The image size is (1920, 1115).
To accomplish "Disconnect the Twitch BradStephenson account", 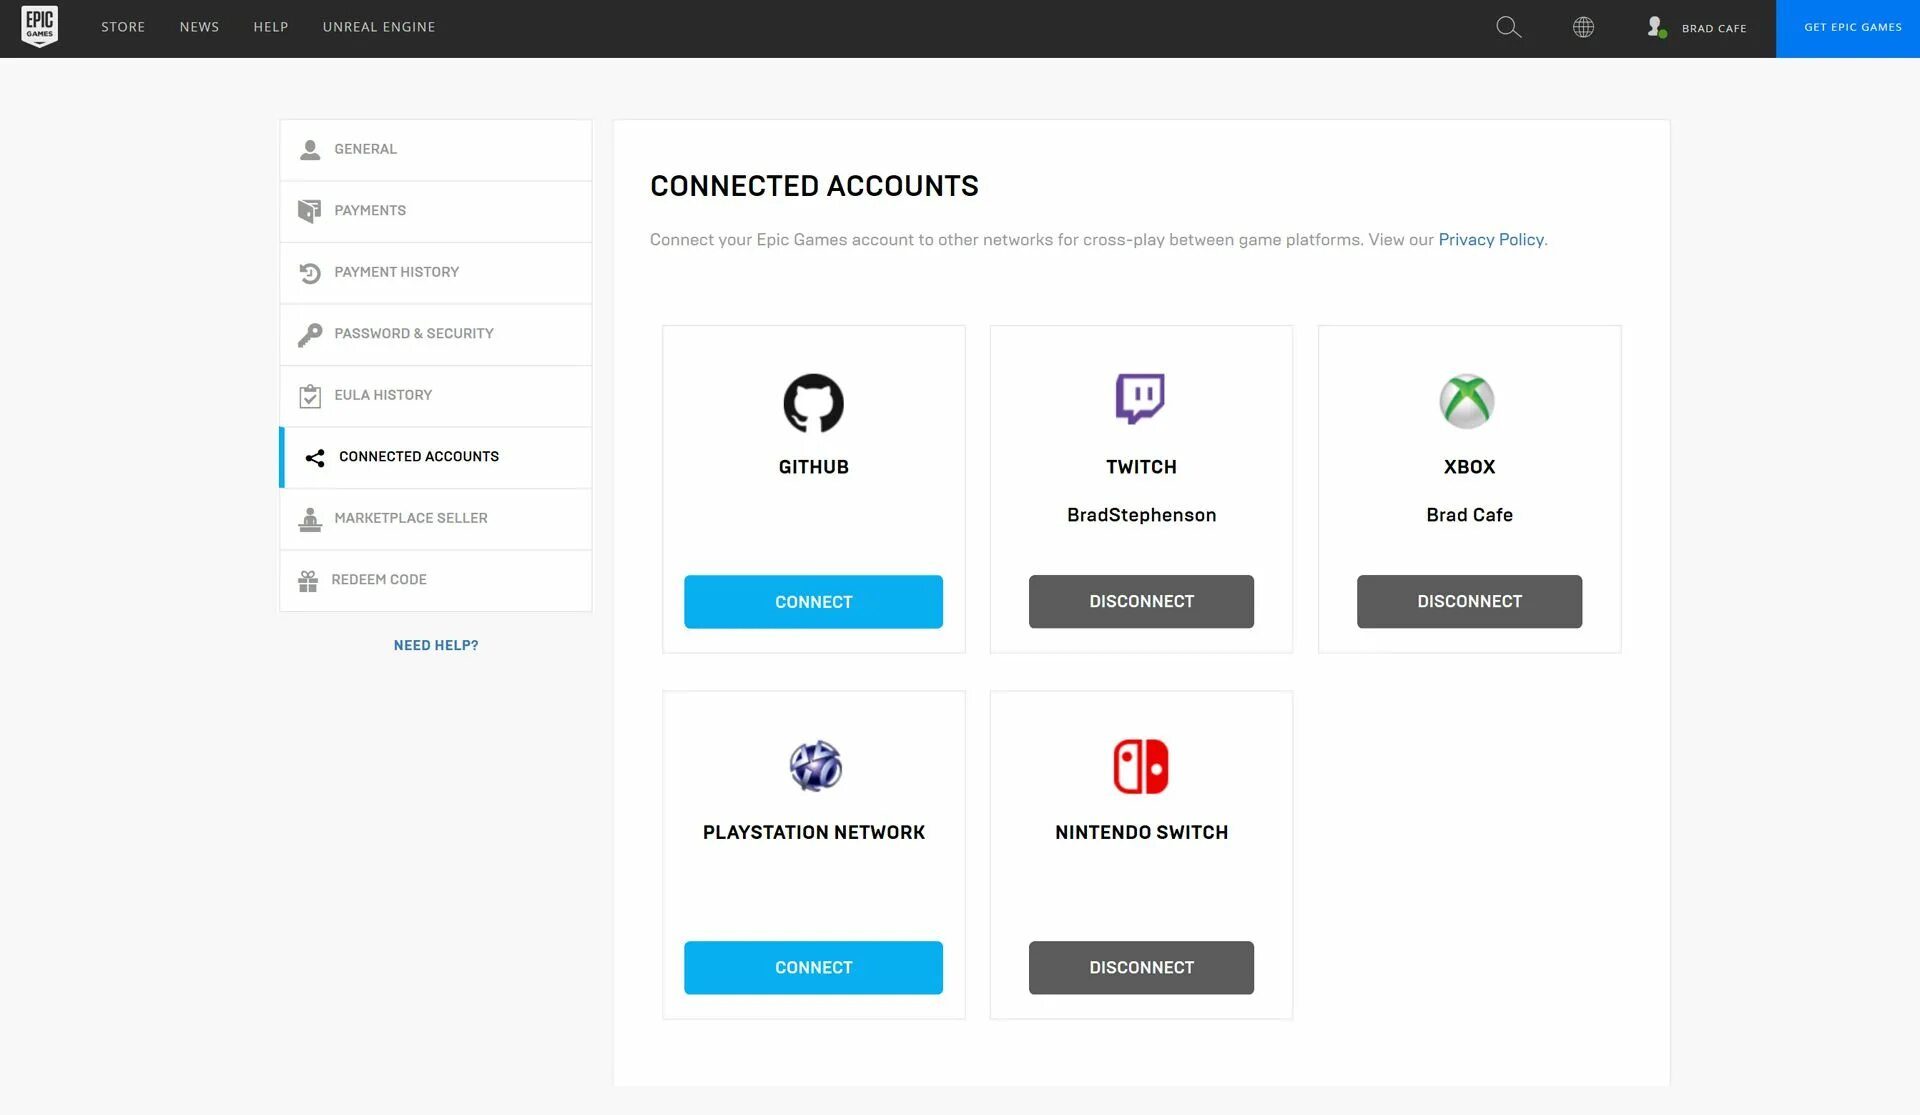I will click(1141, 601).
